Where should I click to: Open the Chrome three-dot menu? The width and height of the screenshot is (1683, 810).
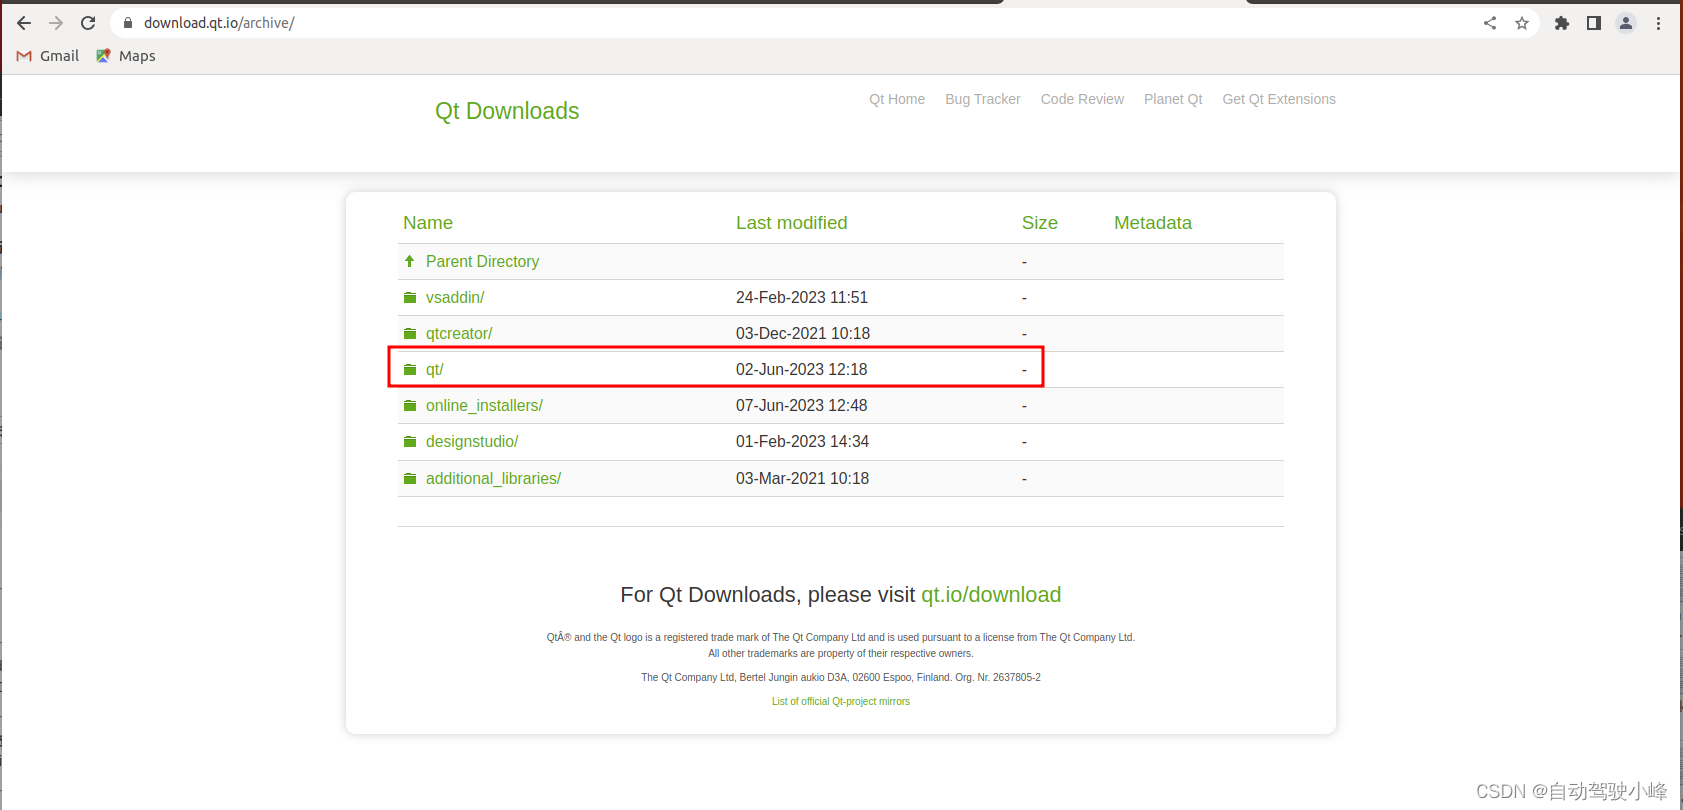[x=1658, y=23]
